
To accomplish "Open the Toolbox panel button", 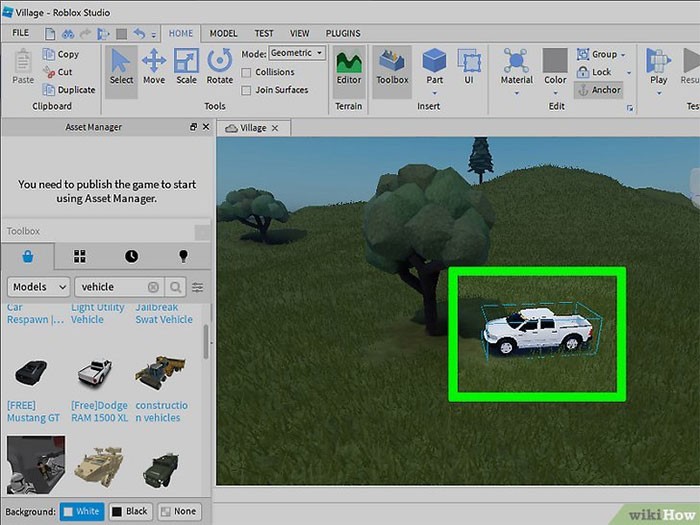I will click(x=392, y=66).
